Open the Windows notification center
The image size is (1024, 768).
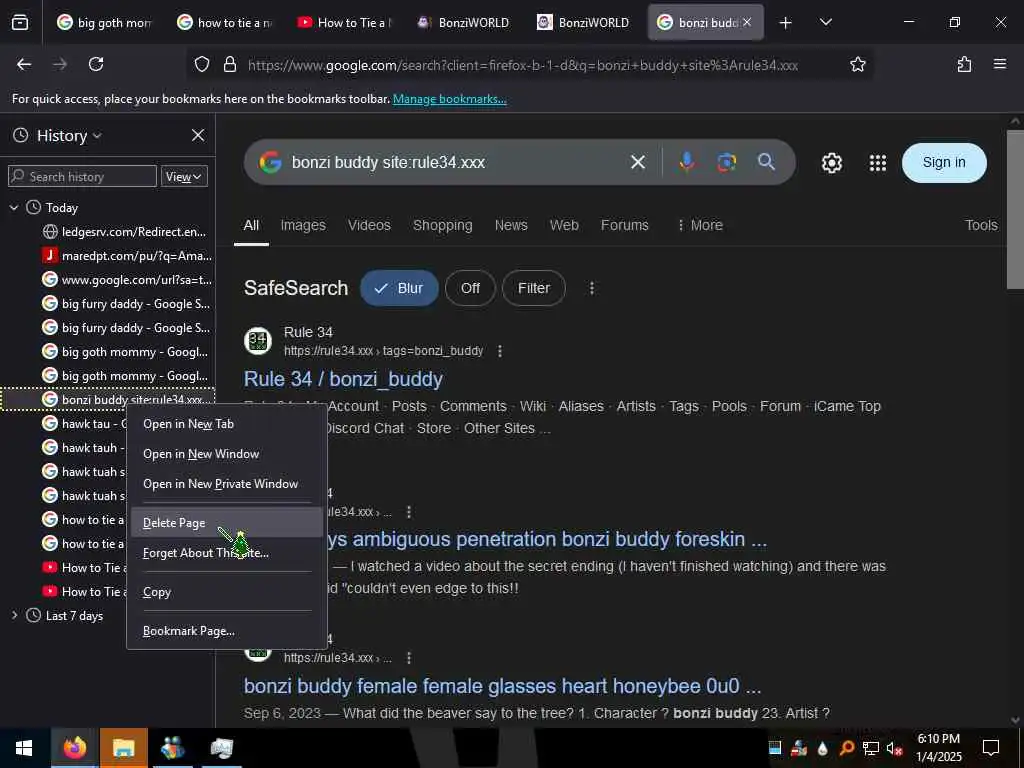coord(991,748)
